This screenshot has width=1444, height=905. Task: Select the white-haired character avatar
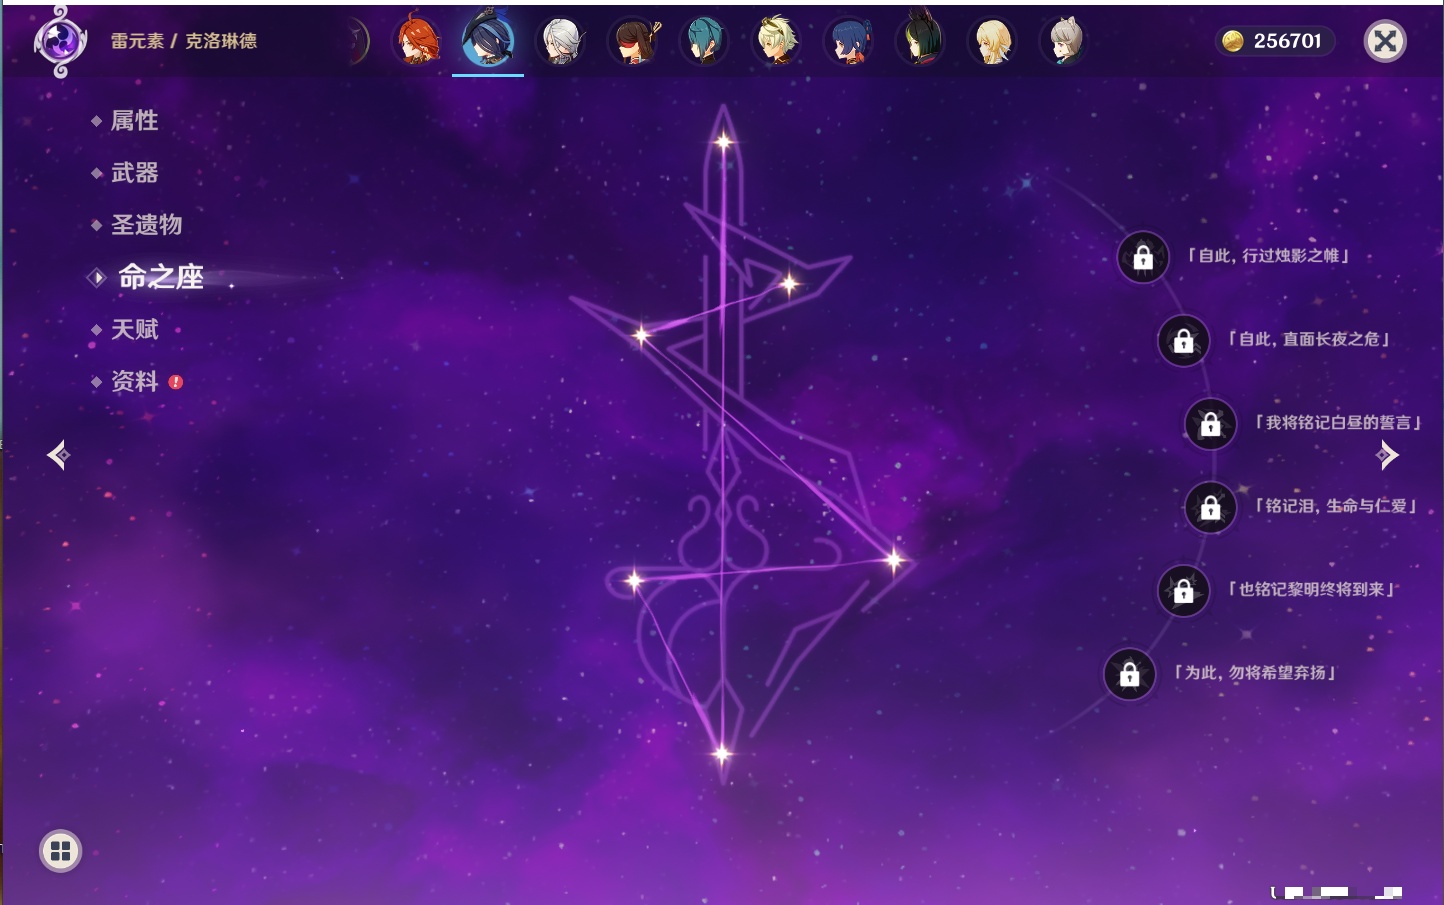pos(561,40)
